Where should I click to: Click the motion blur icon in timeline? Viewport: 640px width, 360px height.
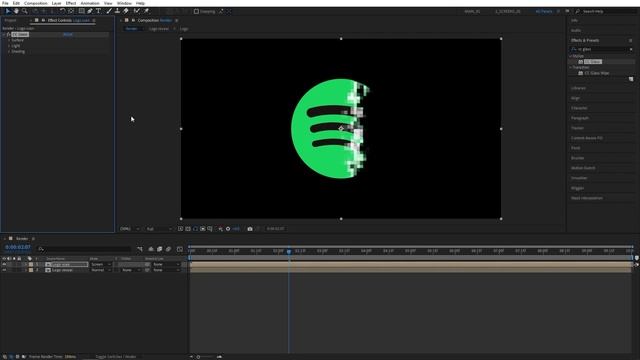click(x=168, y=249)
